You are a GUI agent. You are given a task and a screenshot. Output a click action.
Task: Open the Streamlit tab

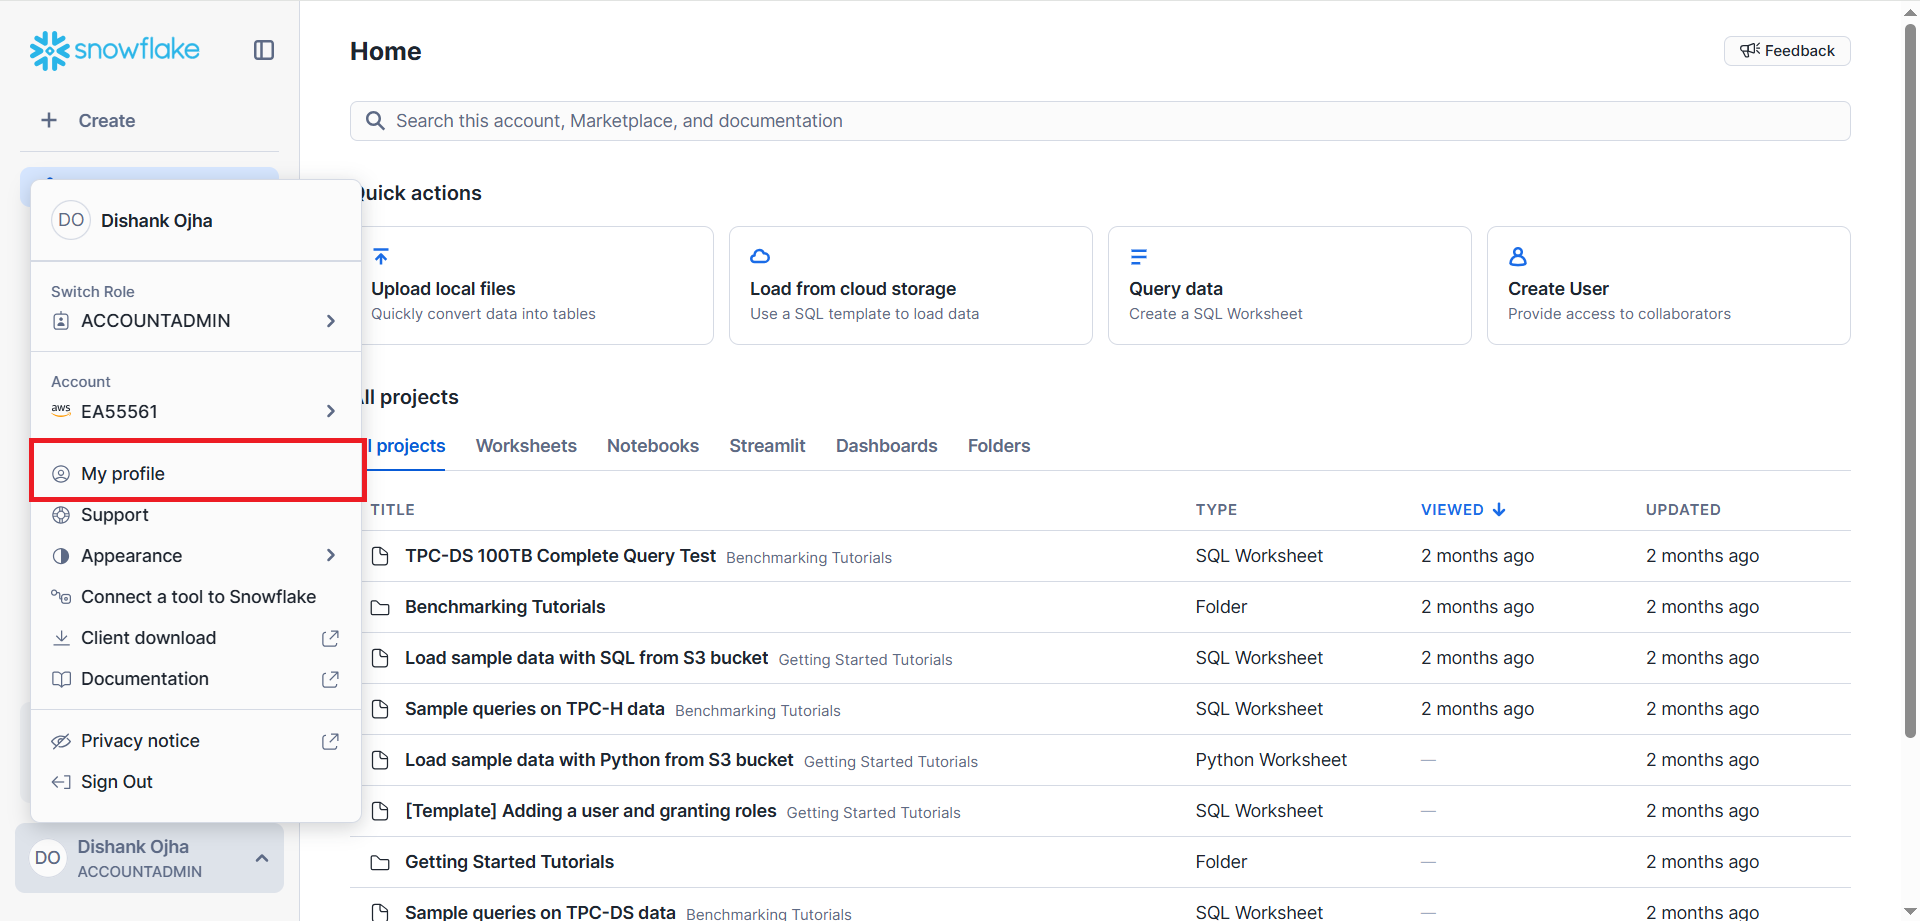tap(767, 446)
